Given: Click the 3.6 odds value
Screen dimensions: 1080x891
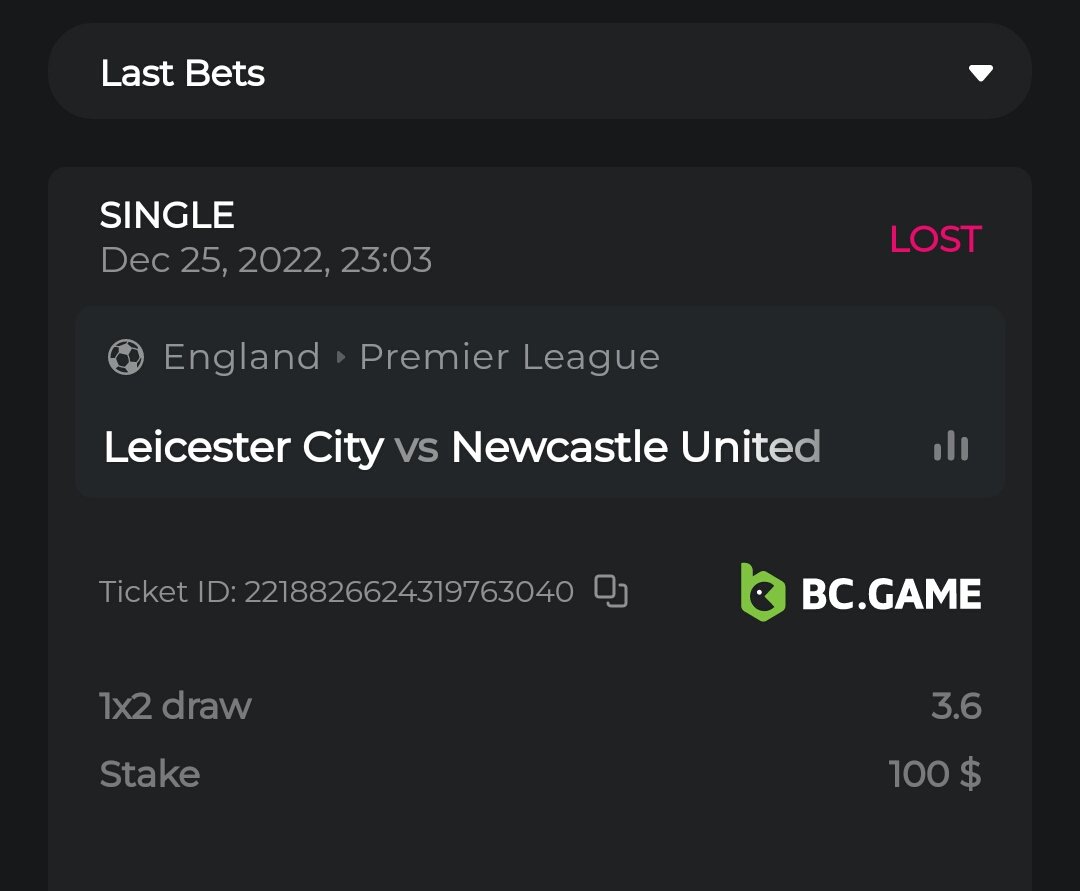Looking at the screenshot, I should [956, 706].
